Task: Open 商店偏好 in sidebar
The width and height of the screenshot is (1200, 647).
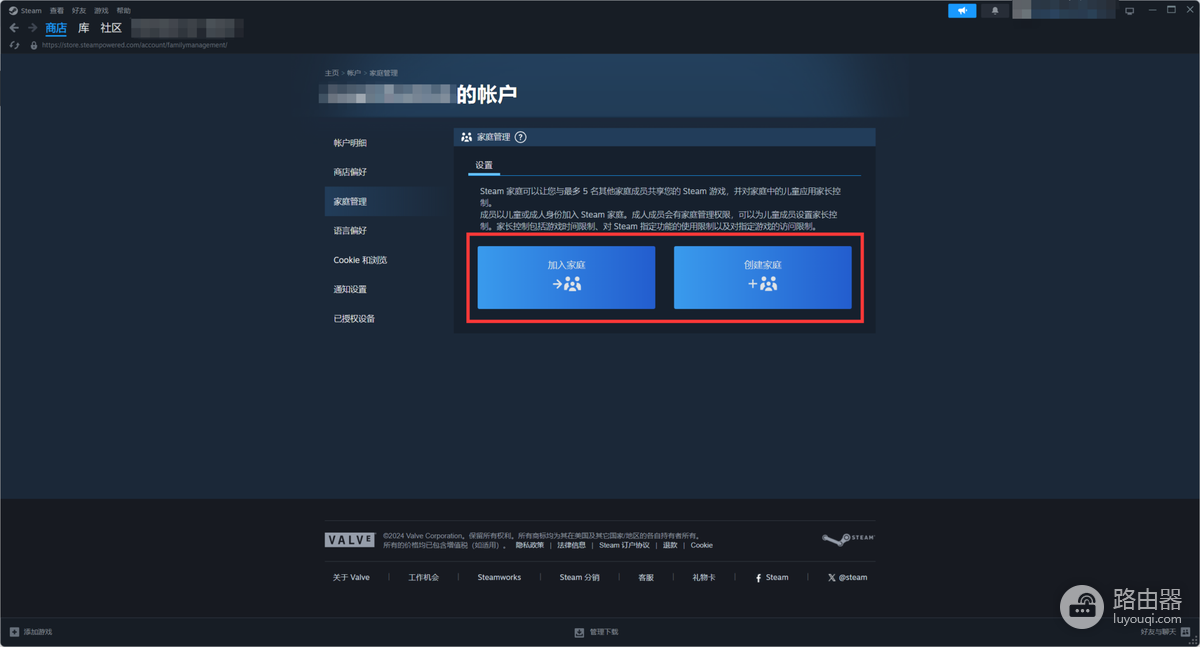Action: point(350,172)
